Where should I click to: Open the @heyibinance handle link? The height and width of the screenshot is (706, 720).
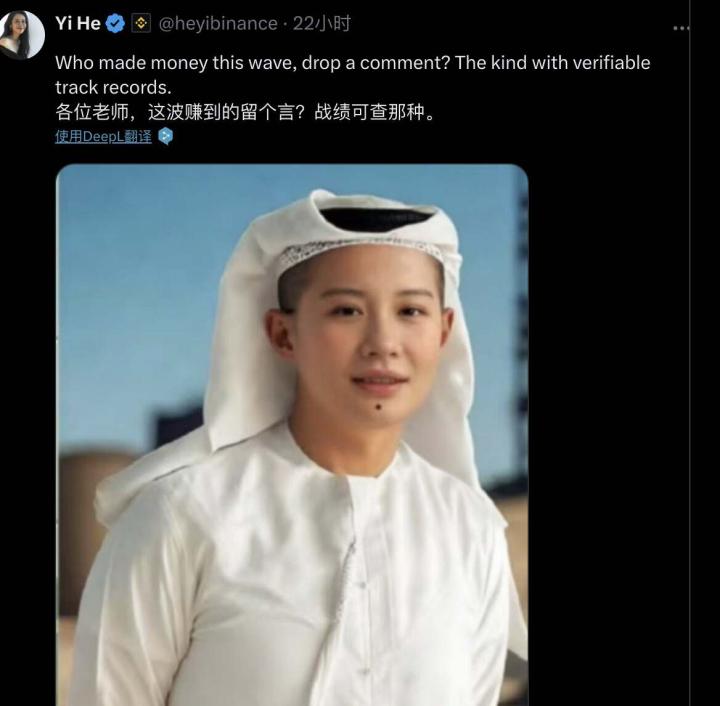pos(218,23)
